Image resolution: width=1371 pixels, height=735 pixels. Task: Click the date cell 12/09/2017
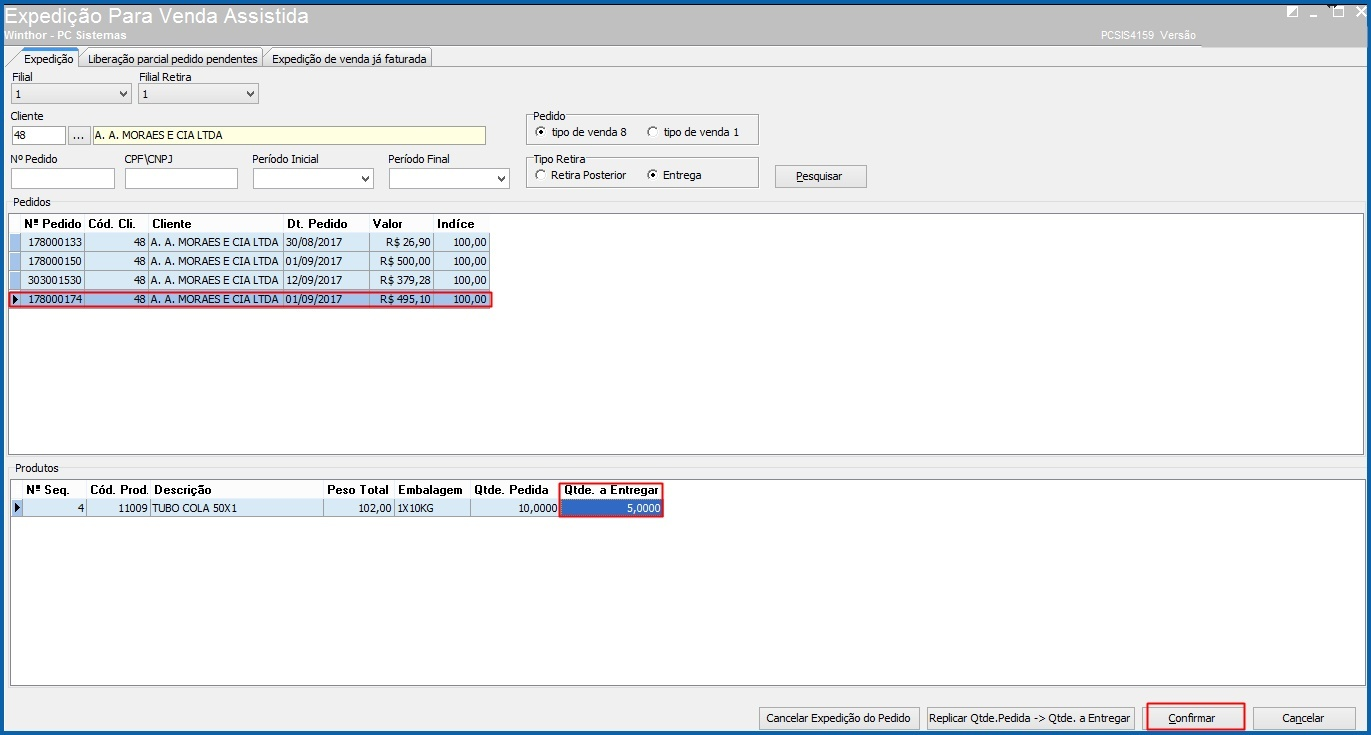(326, 280)
